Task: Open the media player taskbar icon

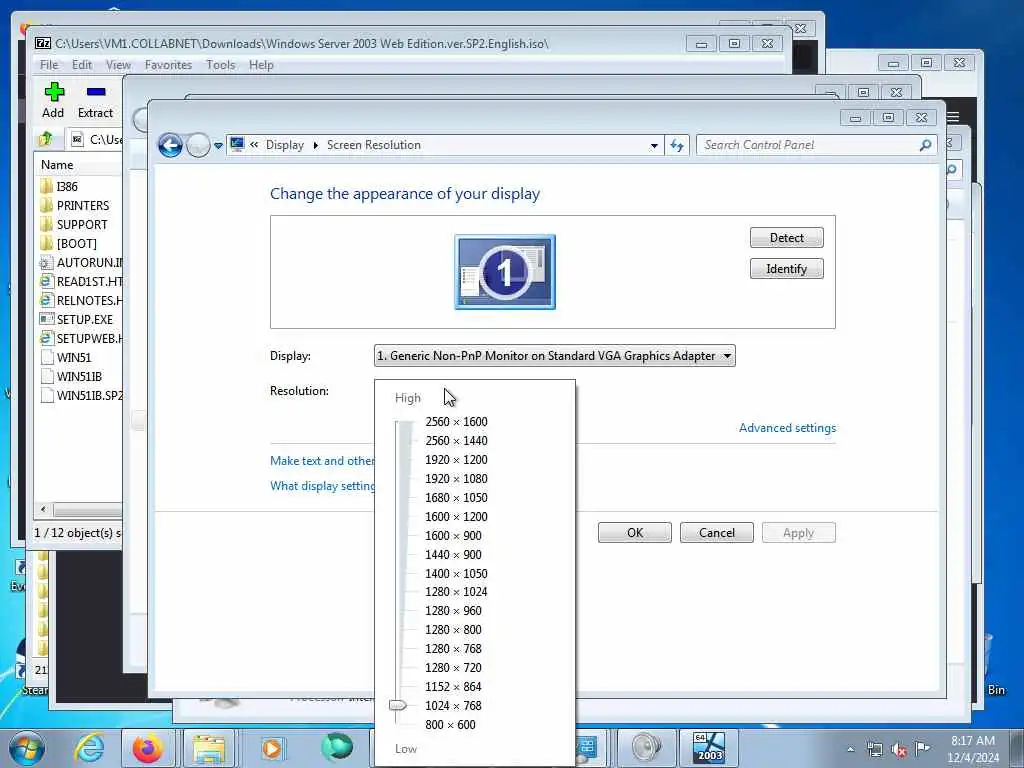Action: pyautogui.click(x=272, y=748)
